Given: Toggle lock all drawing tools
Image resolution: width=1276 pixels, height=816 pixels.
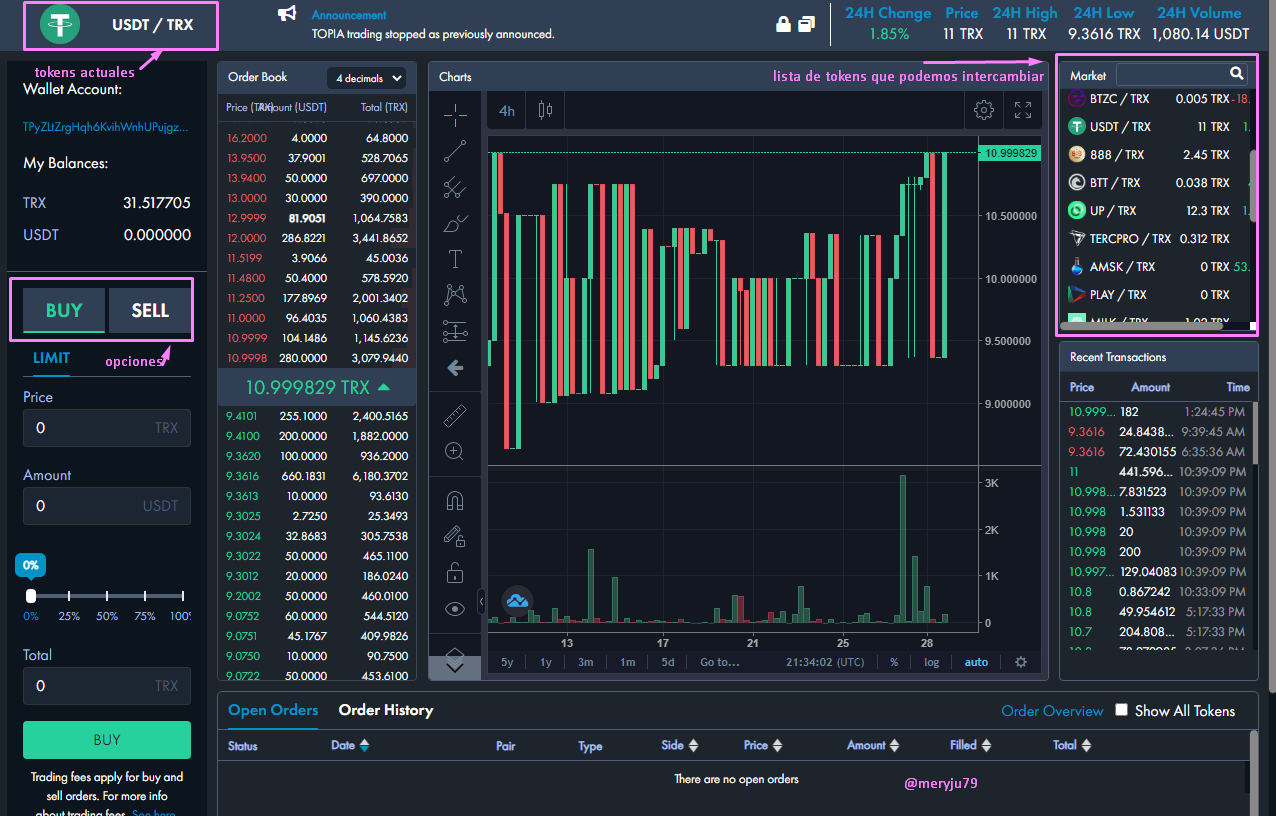Looking at the screenshot, I should point(455,573).
